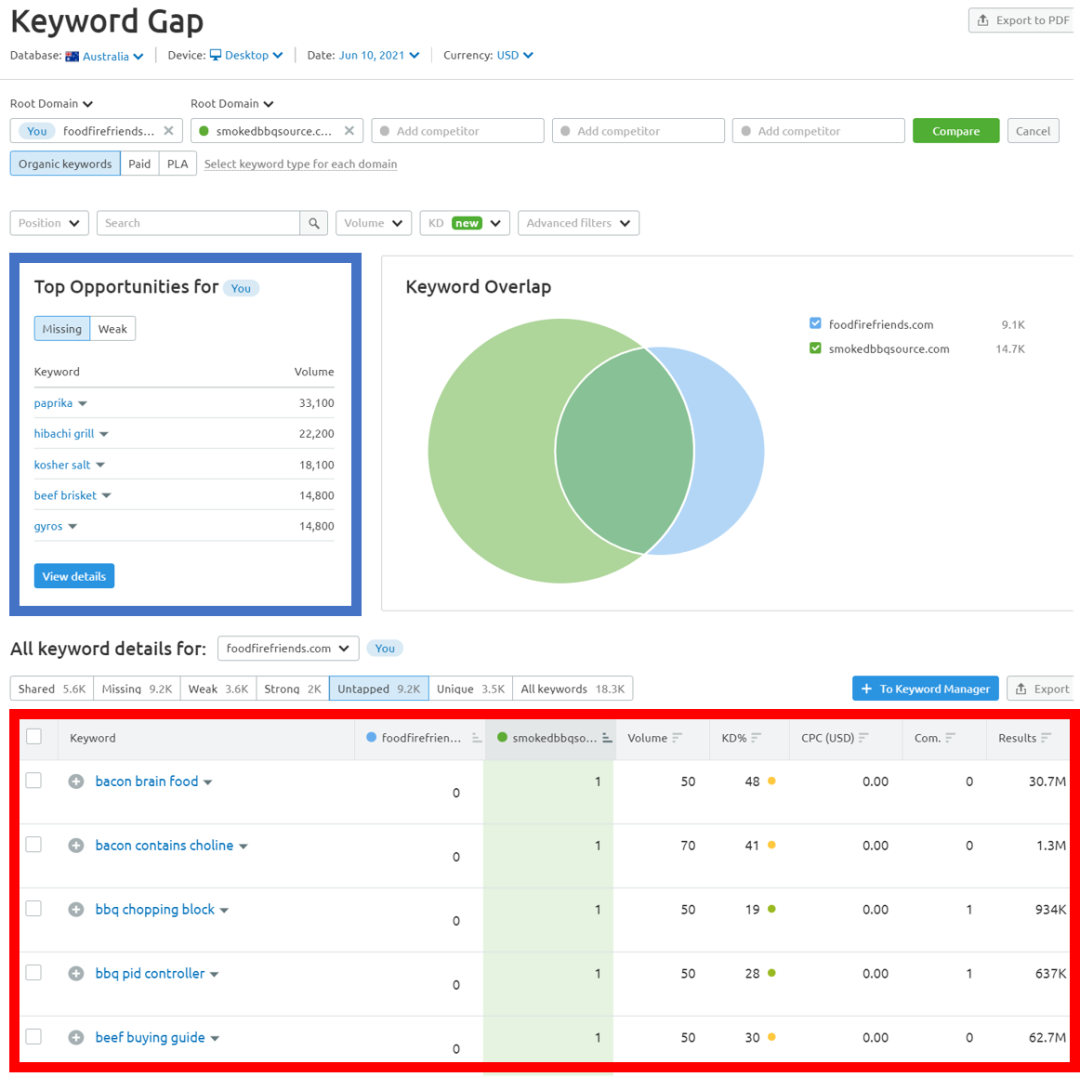
Task: Select the Untapped 9.2K tab
Action: click(378, 689)
